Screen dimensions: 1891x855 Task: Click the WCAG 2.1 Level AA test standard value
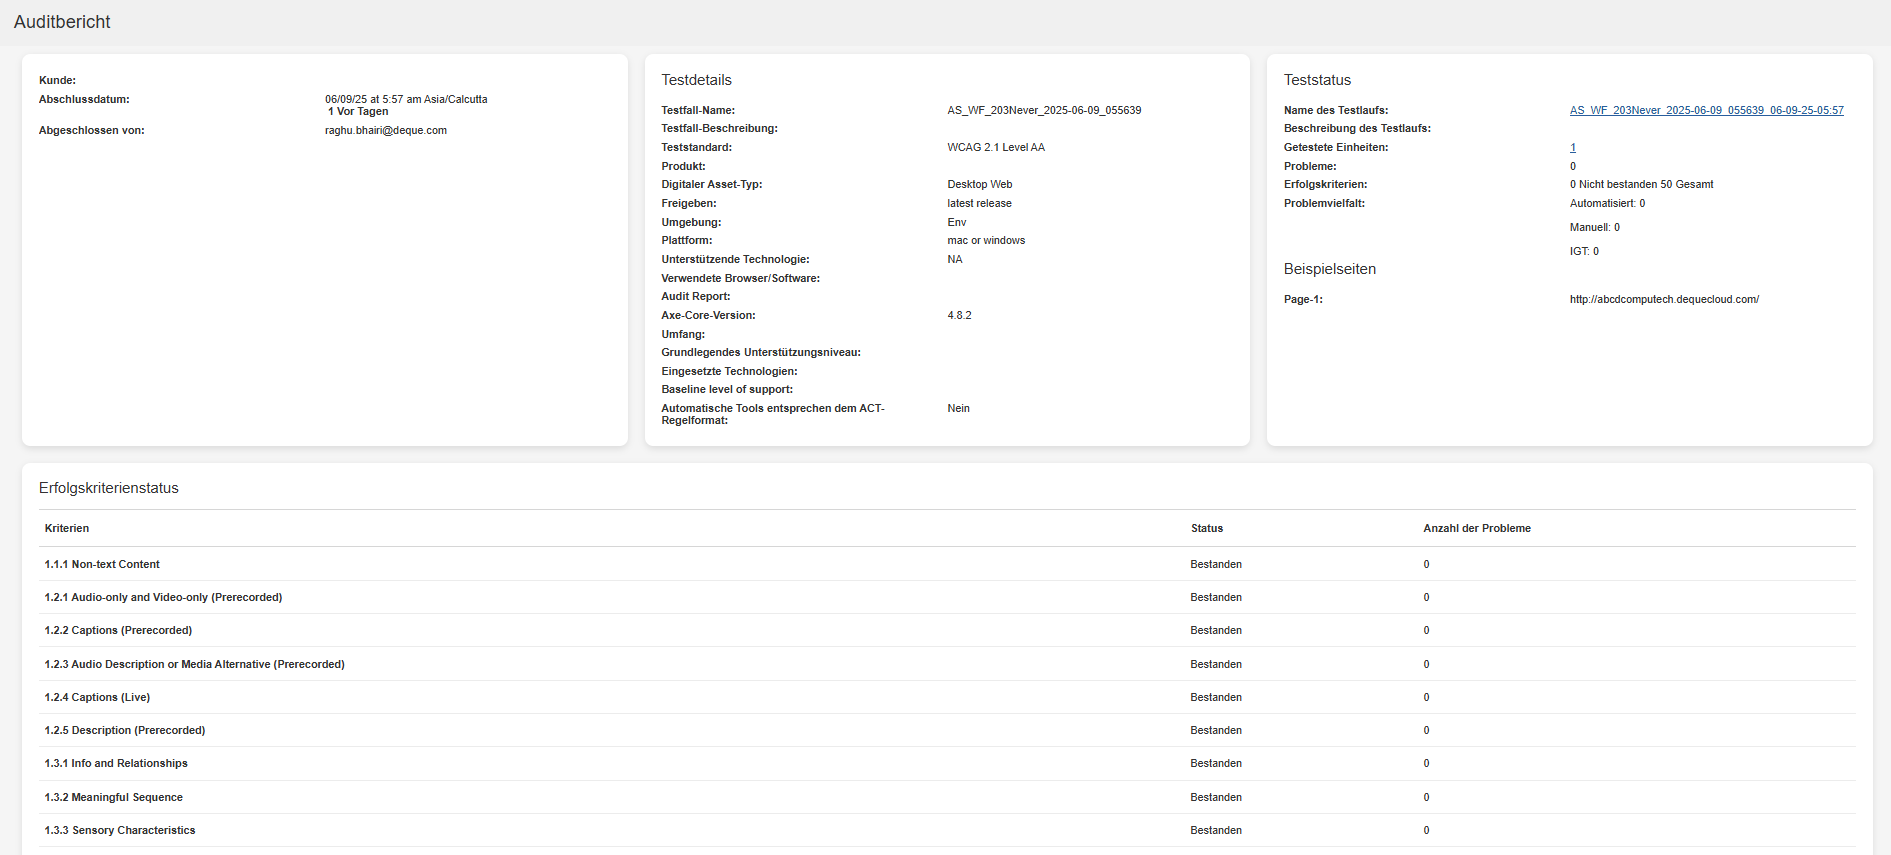(996, 148)
